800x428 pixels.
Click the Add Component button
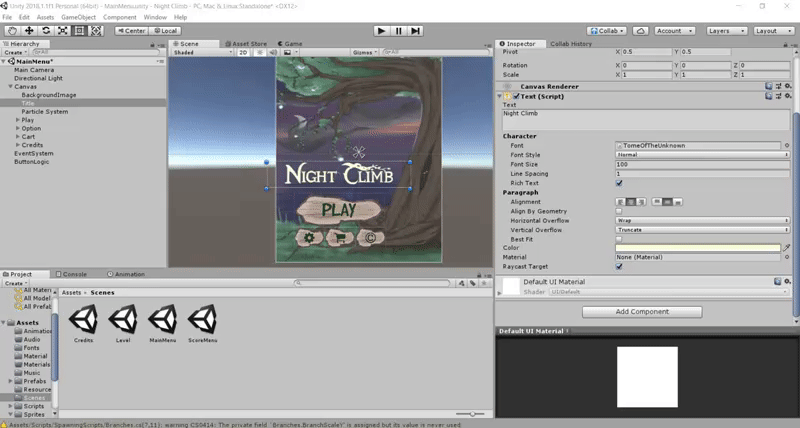(642, 312)
